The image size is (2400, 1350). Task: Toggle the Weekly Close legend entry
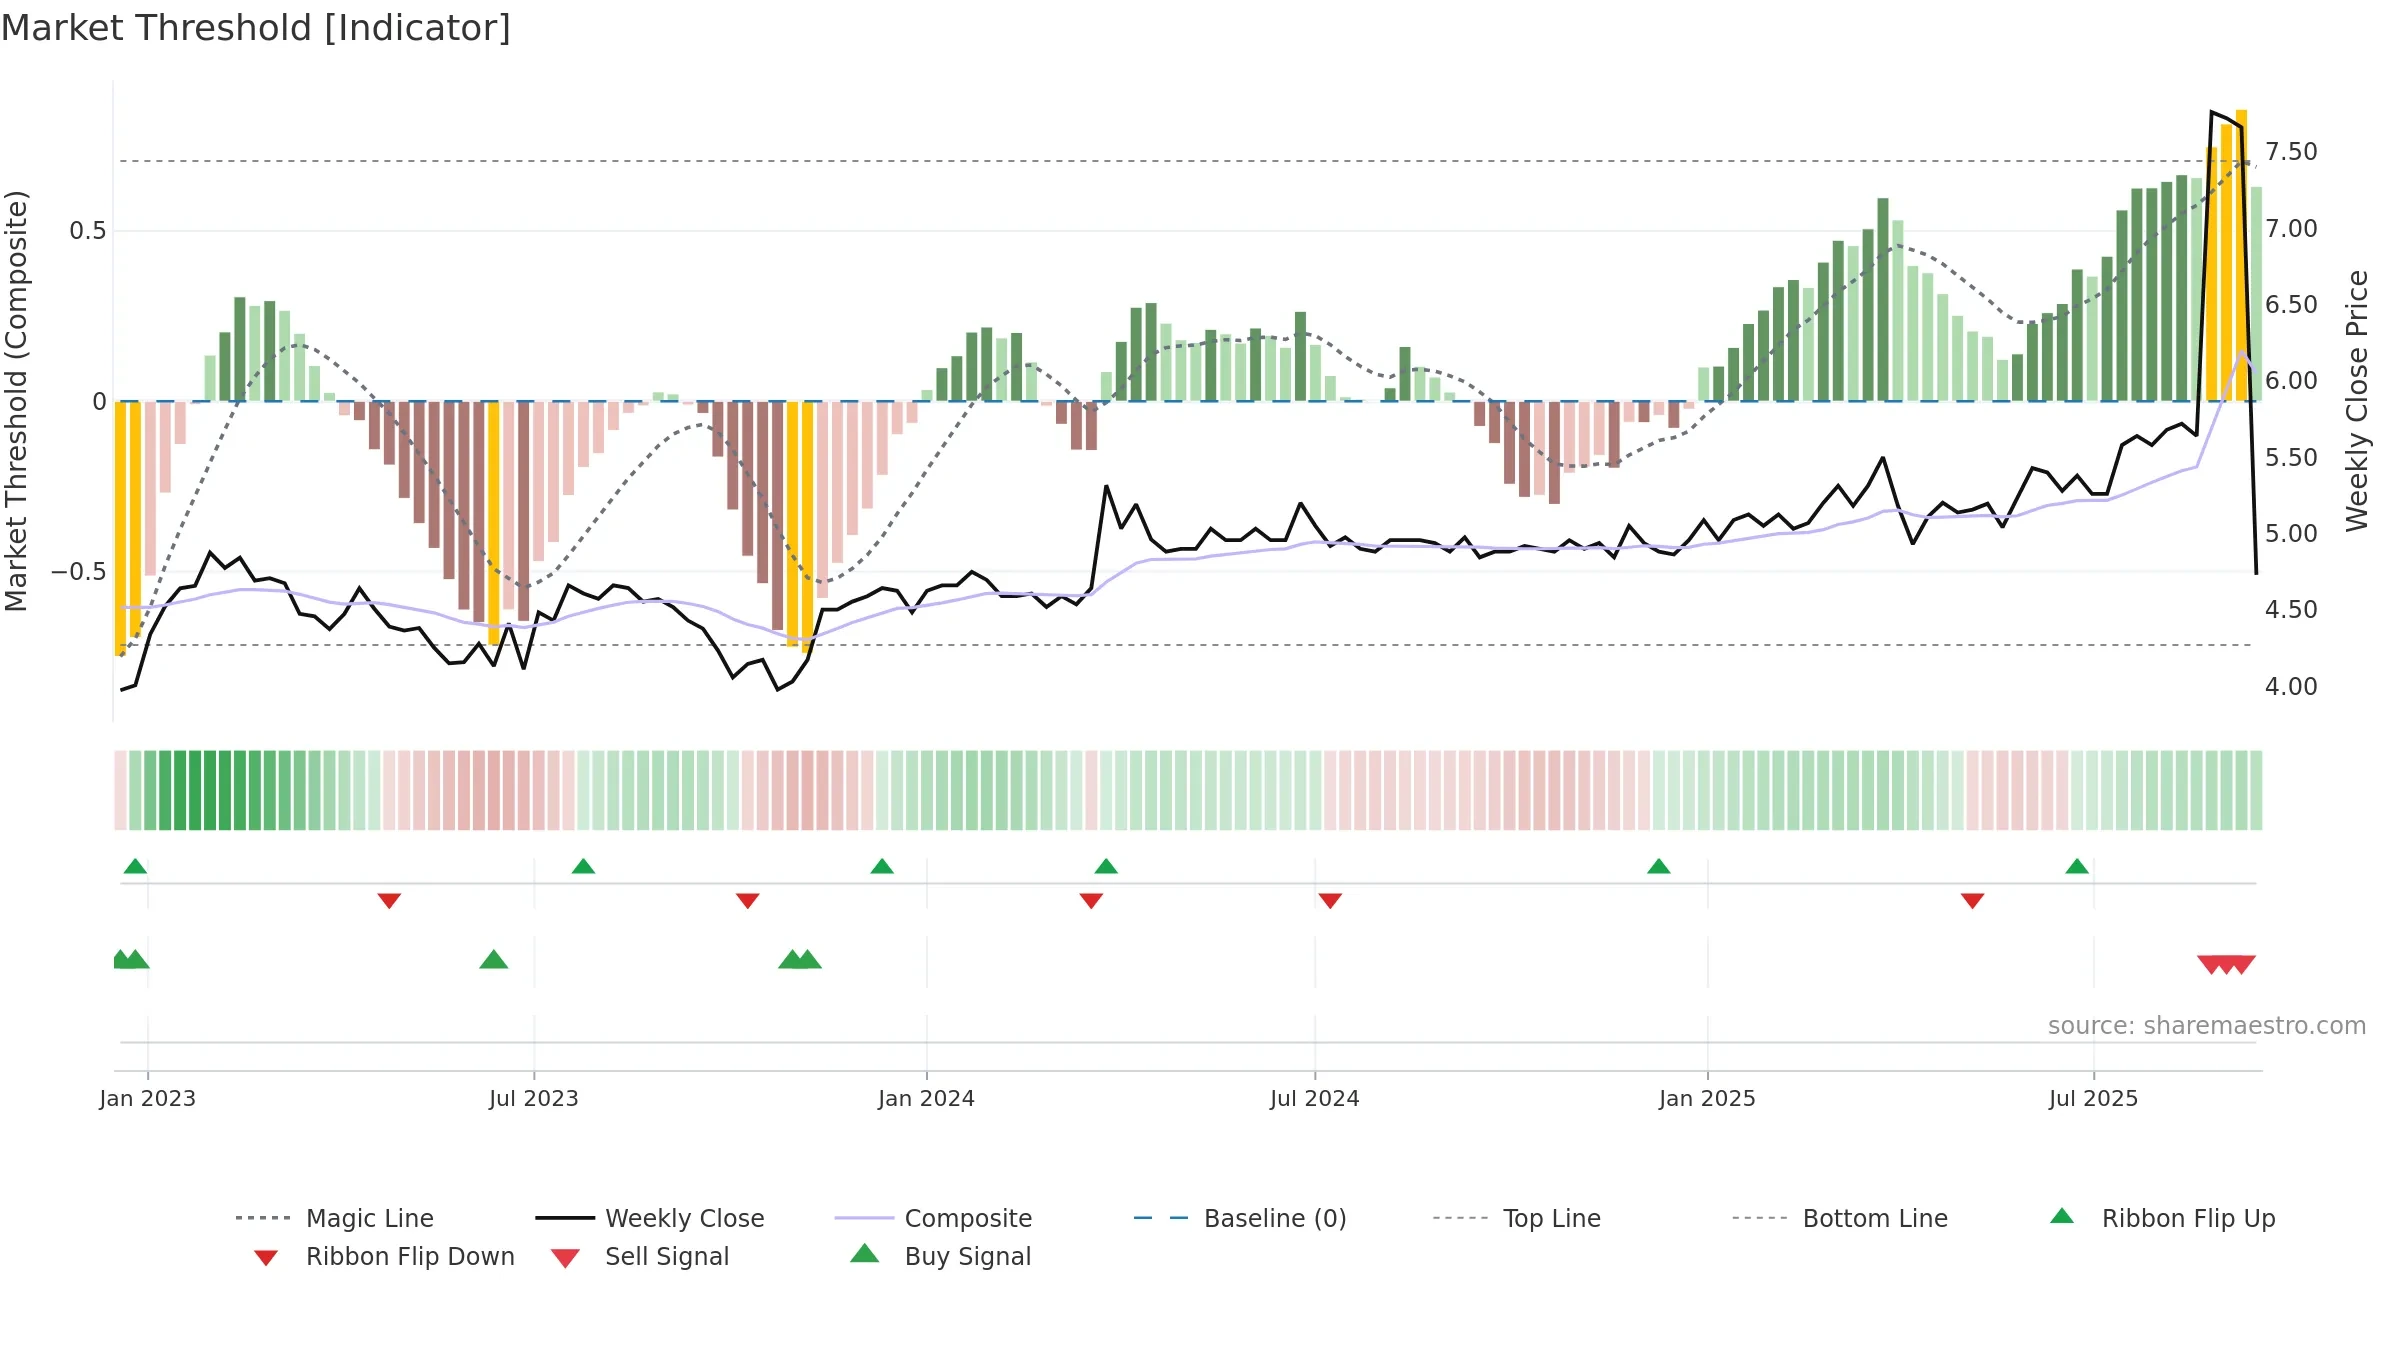pos(650,1218)
